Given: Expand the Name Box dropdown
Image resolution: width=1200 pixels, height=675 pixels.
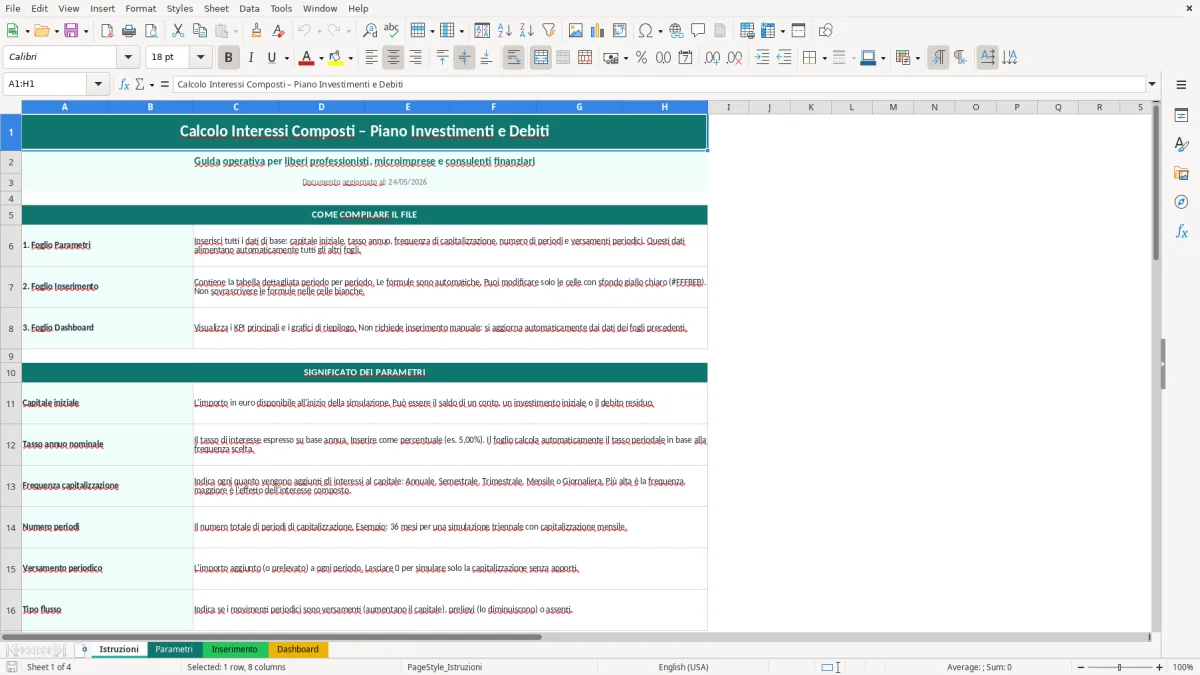Looking at the screenshot, I should [x=99, y=84].
